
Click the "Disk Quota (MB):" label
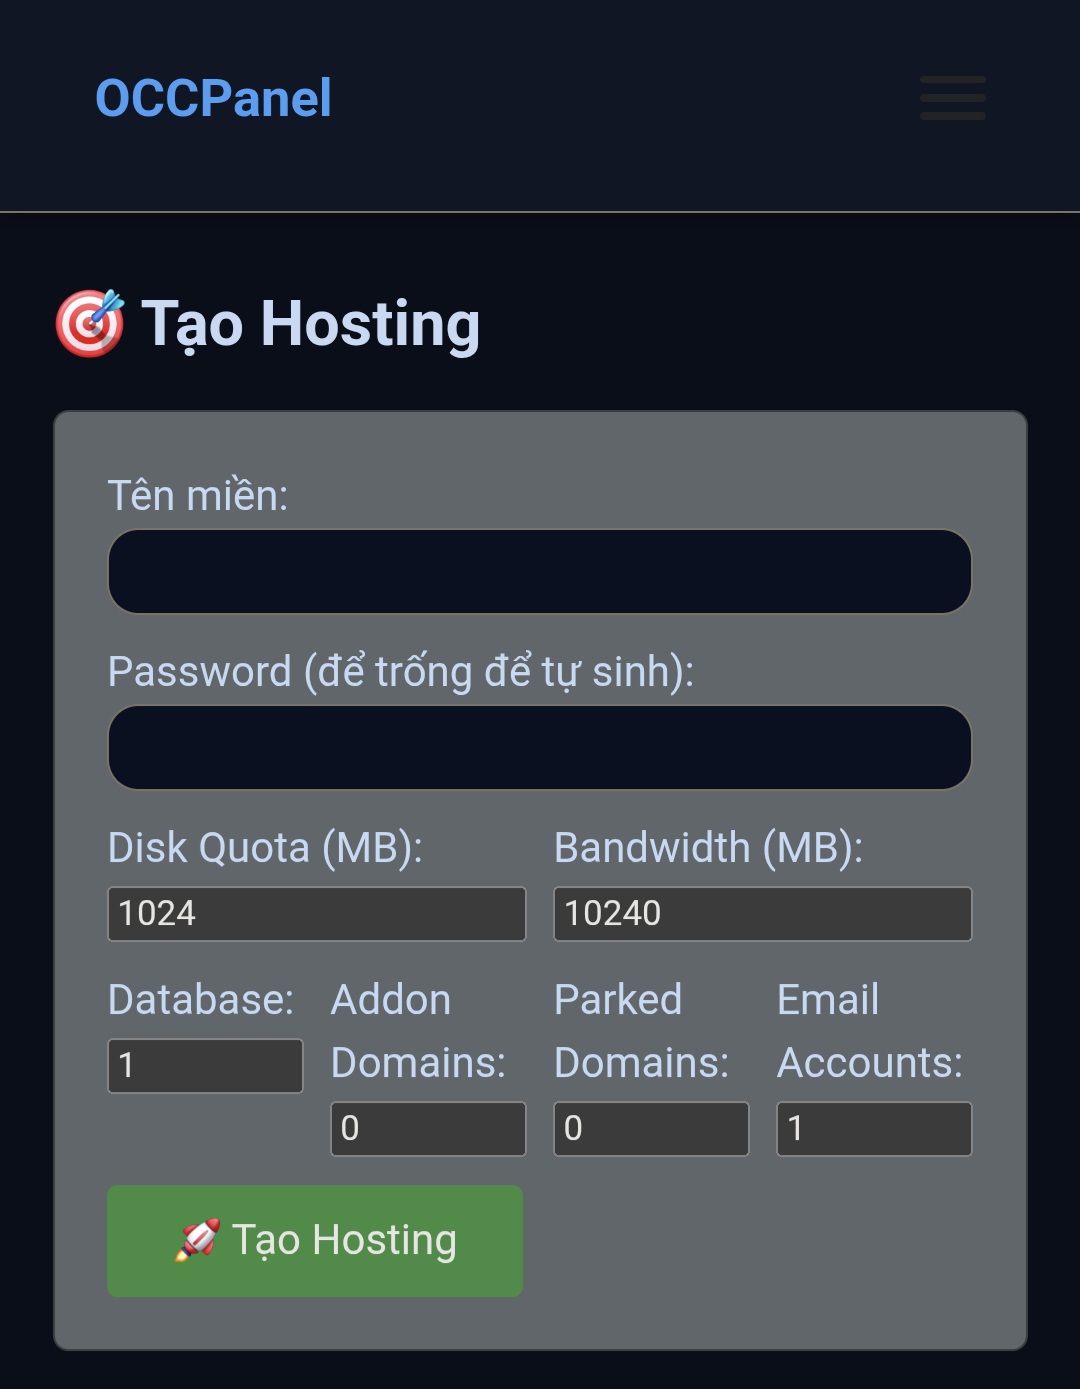[x=265, y=847]
